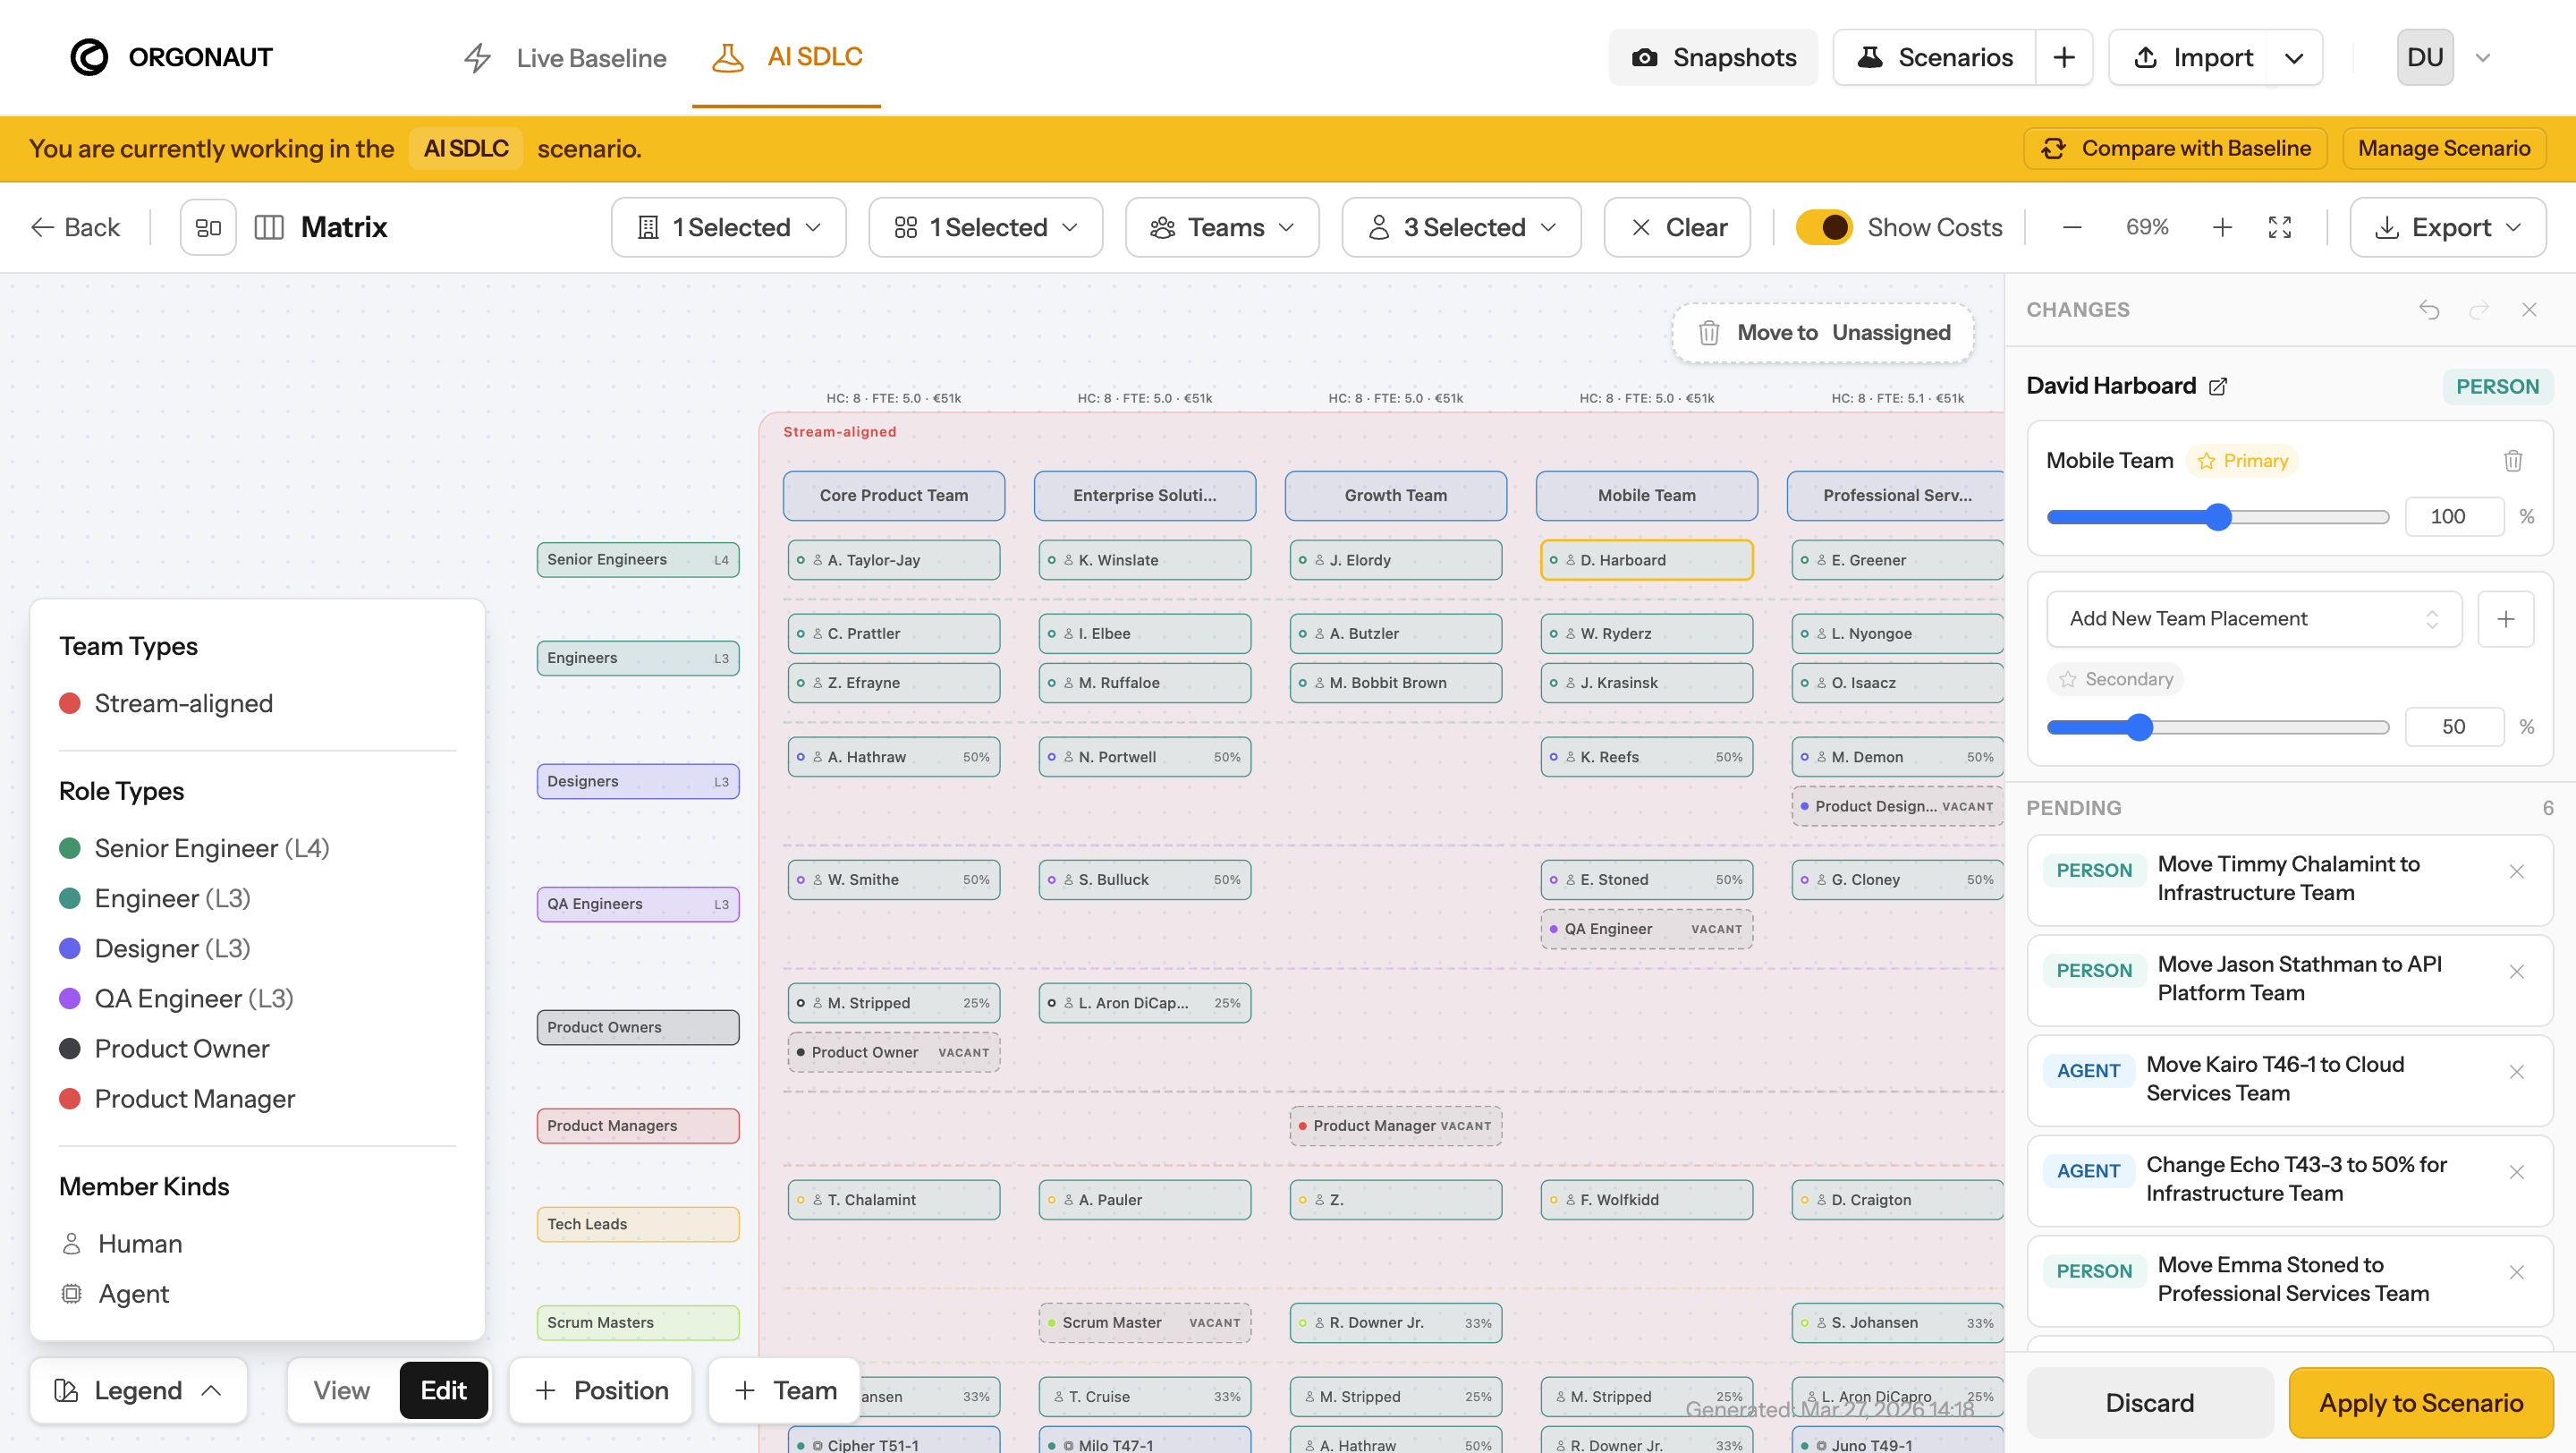The image size is (2576, 1453).
Task: Open the grid filter 1 Selected dropdown
Action: (985, 228)
